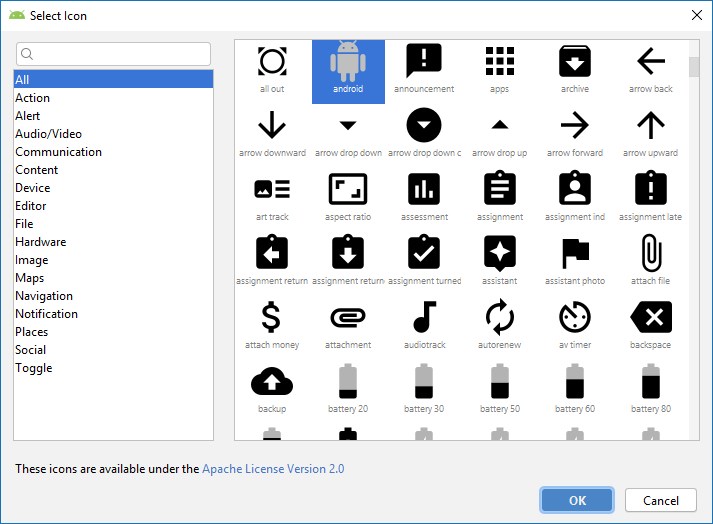Open the Social category
This screenshot has height=524, width=713.
point(113,350)
